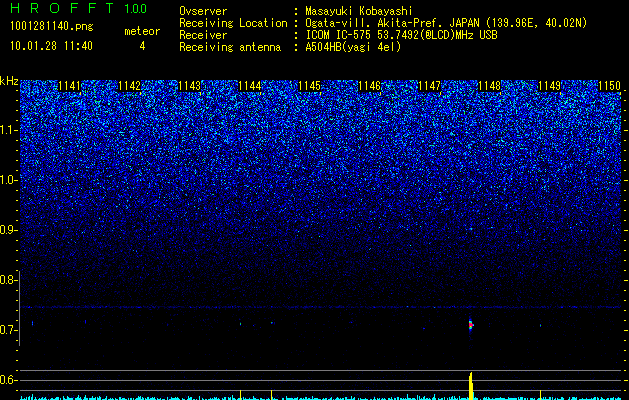Click the 1144 time marker
Viewport: 629px width, 400px height.
tap(250, 86)
